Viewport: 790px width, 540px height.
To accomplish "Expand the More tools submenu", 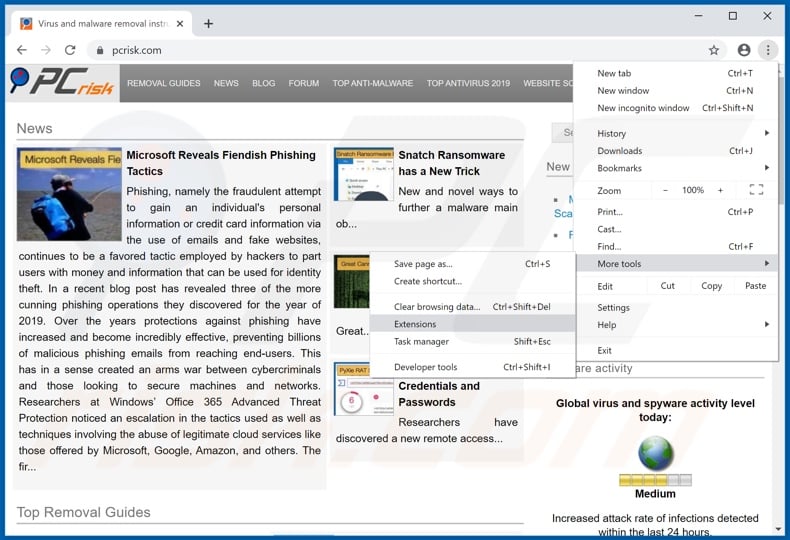I will tap(675, 263).
